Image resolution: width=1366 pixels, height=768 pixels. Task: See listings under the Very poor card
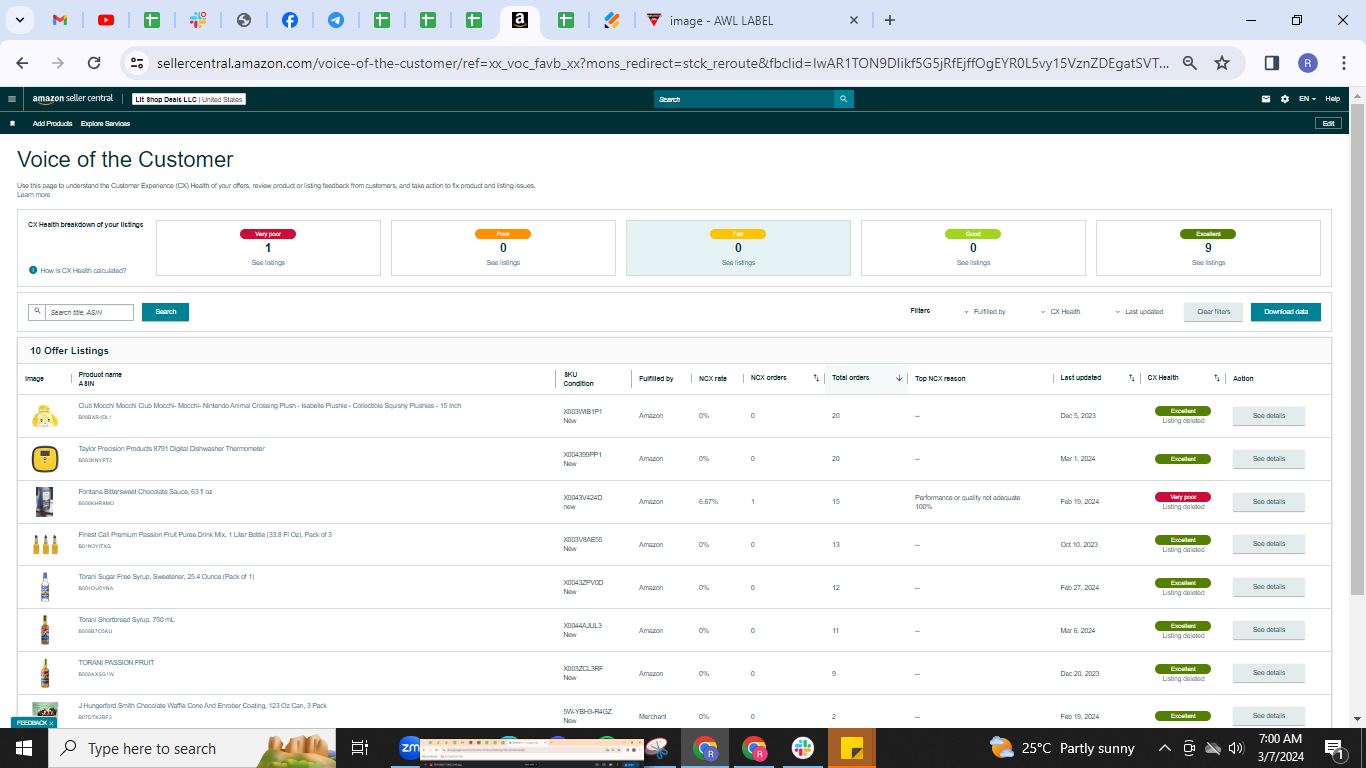tap(268, 263)
